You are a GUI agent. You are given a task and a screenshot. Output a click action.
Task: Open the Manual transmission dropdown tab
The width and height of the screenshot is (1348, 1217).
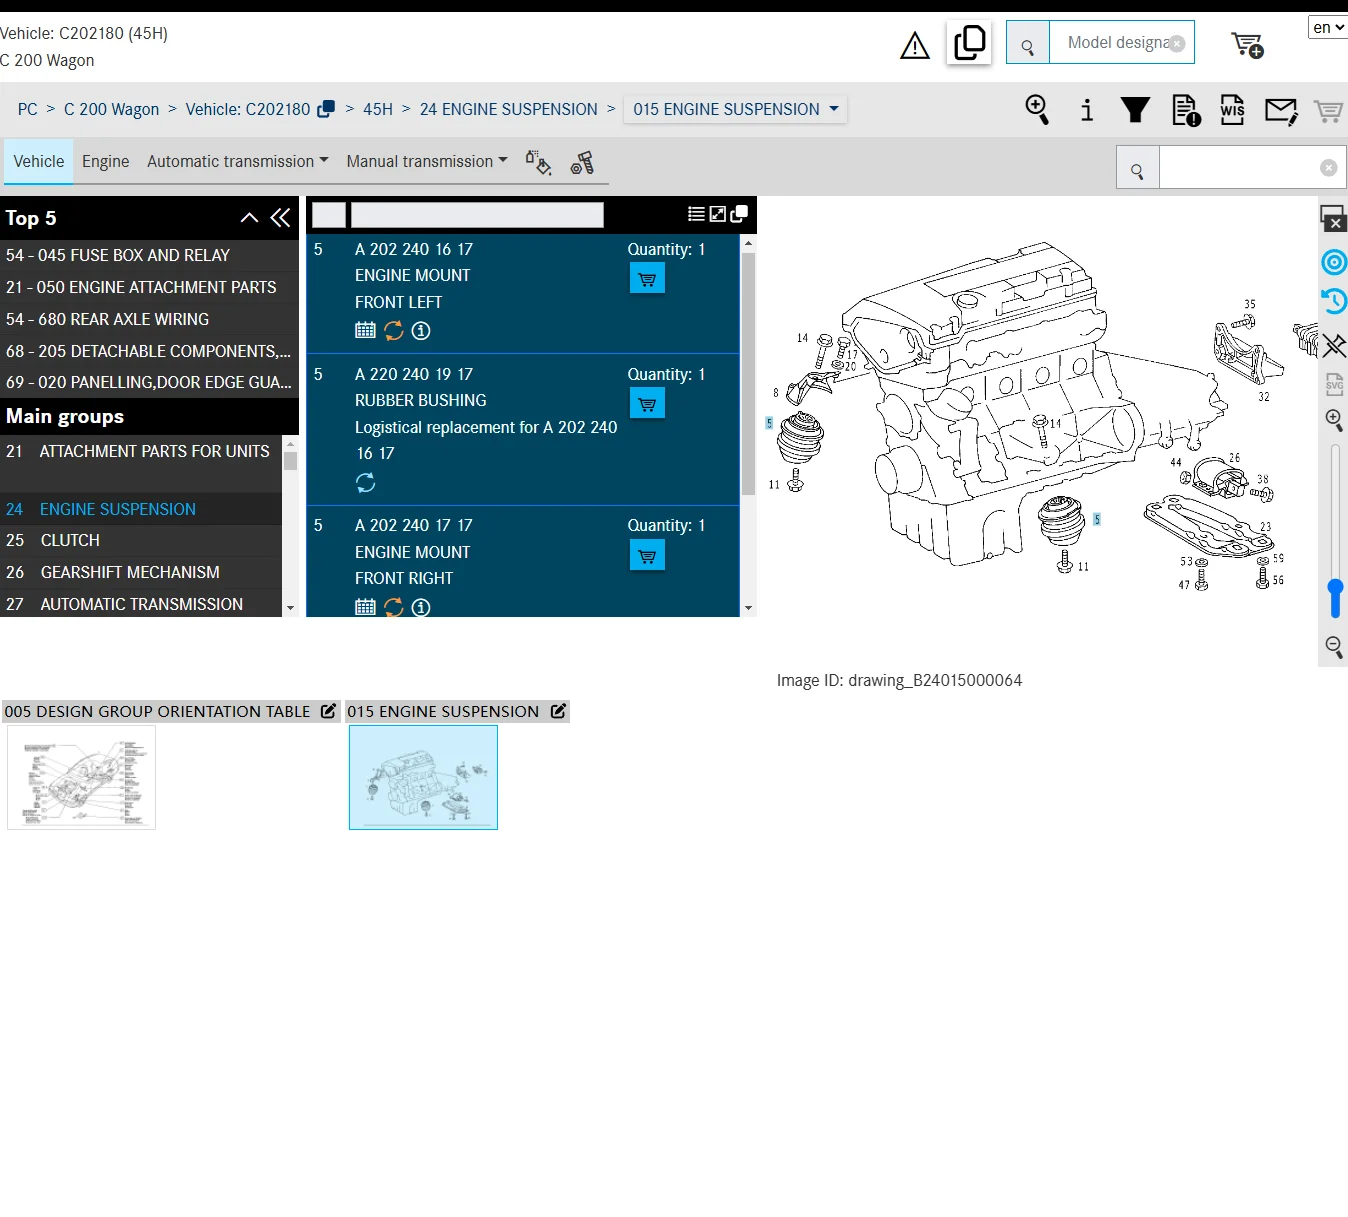[x=427, y=161]
